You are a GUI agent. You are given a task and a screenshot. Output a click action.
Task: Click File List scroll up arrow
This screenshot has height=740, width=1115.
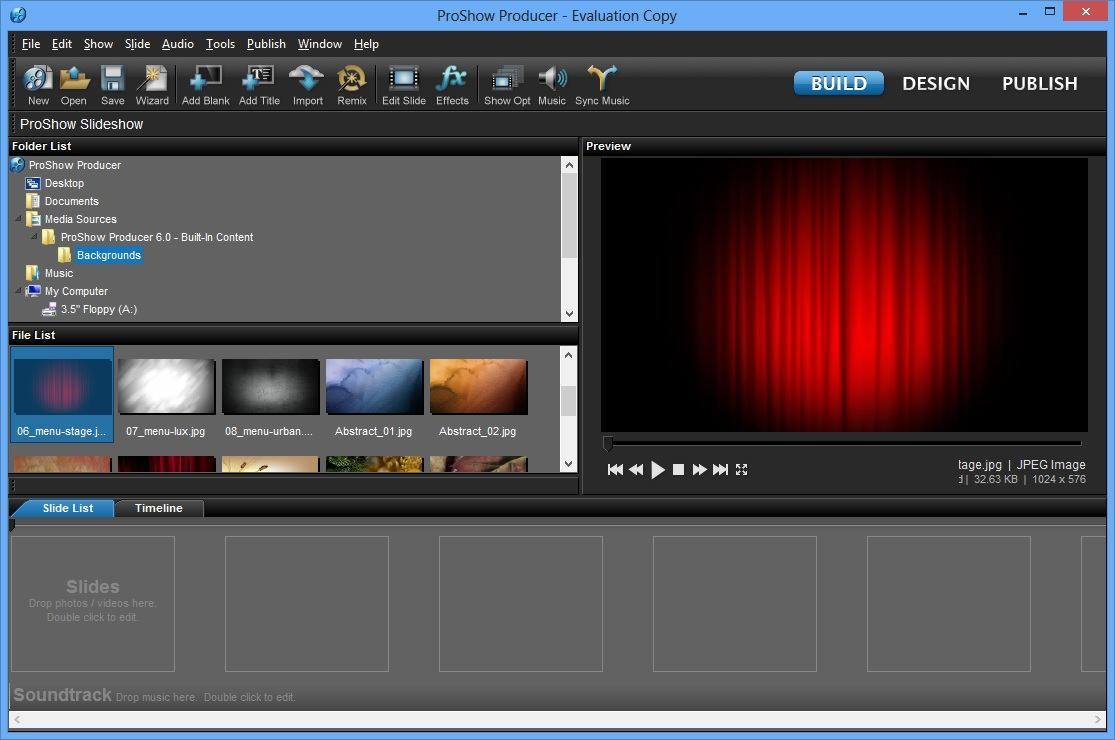tap(568, 354)
